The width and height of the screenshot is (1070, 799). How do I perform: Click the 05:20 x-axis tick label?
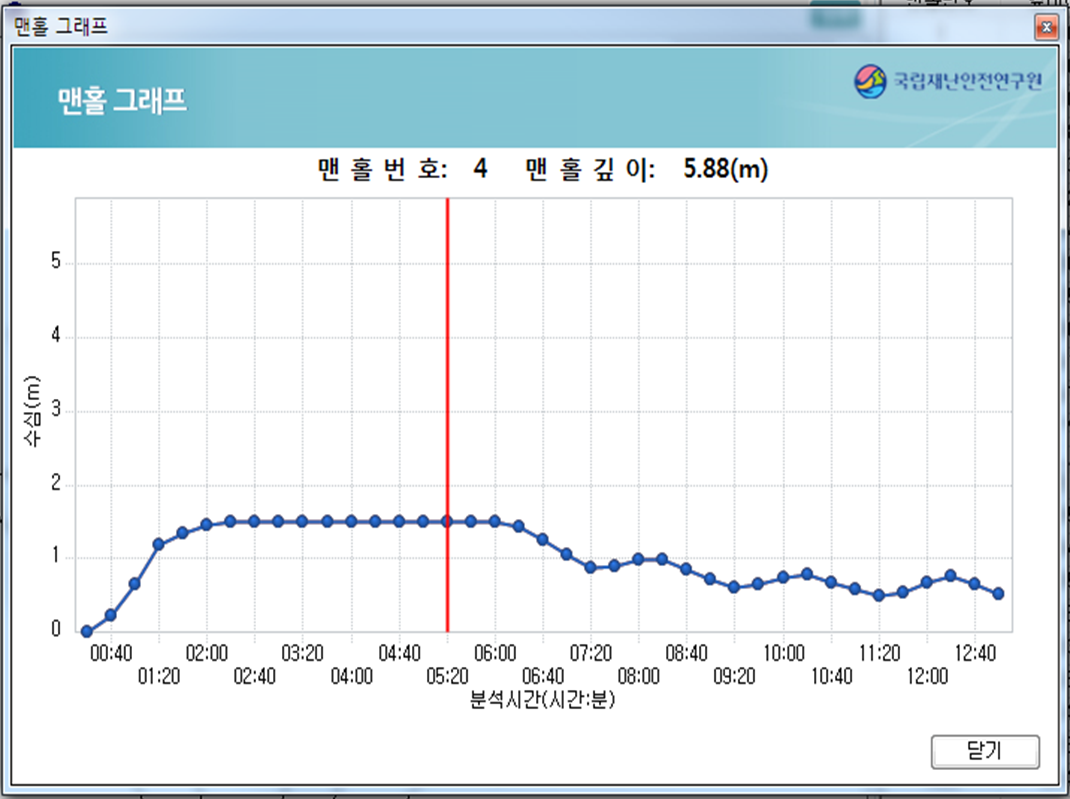coord(447,676)
